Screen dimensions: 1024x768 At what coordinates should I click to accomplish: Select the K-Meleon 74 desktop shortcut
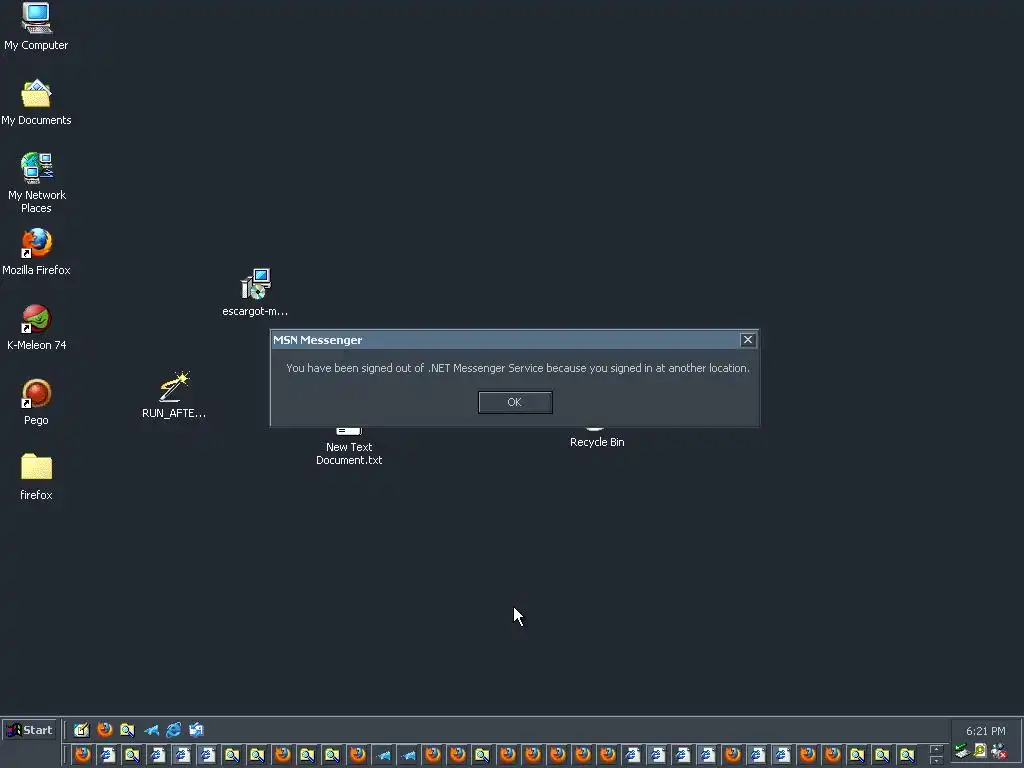point(37,327)
